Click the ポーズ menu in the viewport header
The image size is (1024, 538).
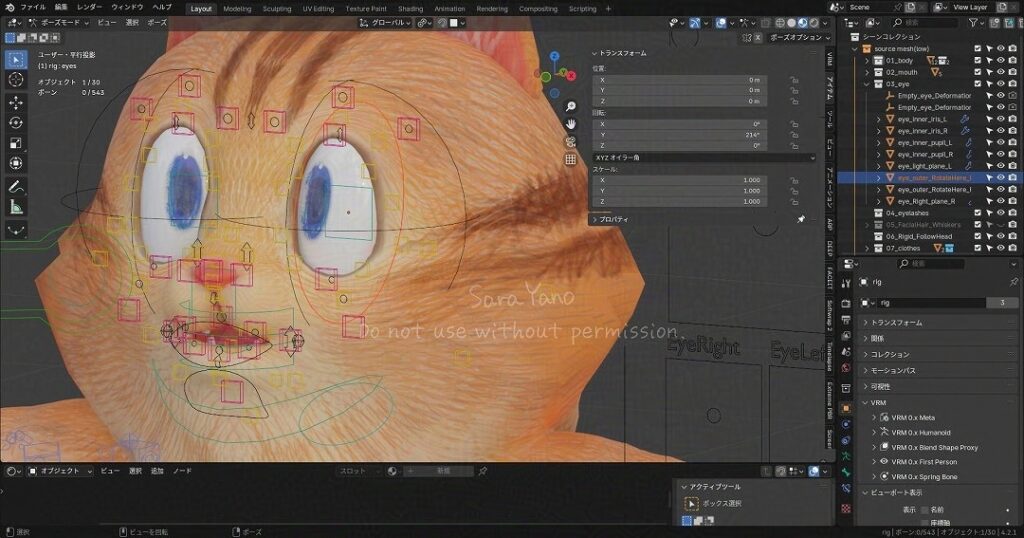point(157,22)
